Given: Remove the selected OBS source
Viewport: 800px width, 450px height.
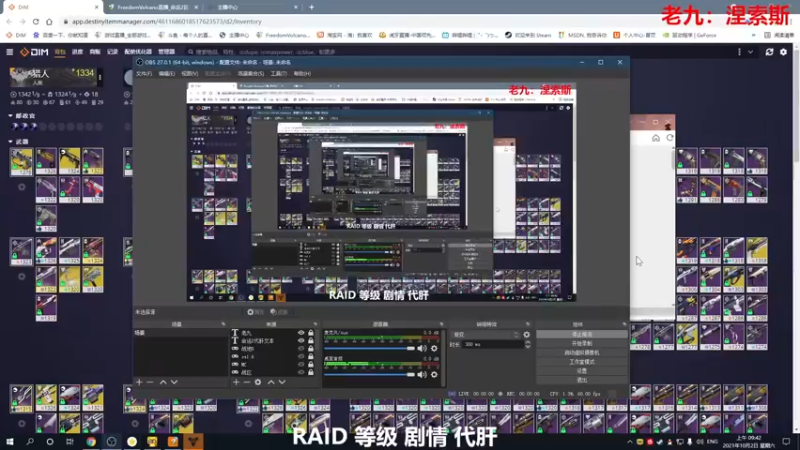Looking at the screenshot, I should pos(247,382).
